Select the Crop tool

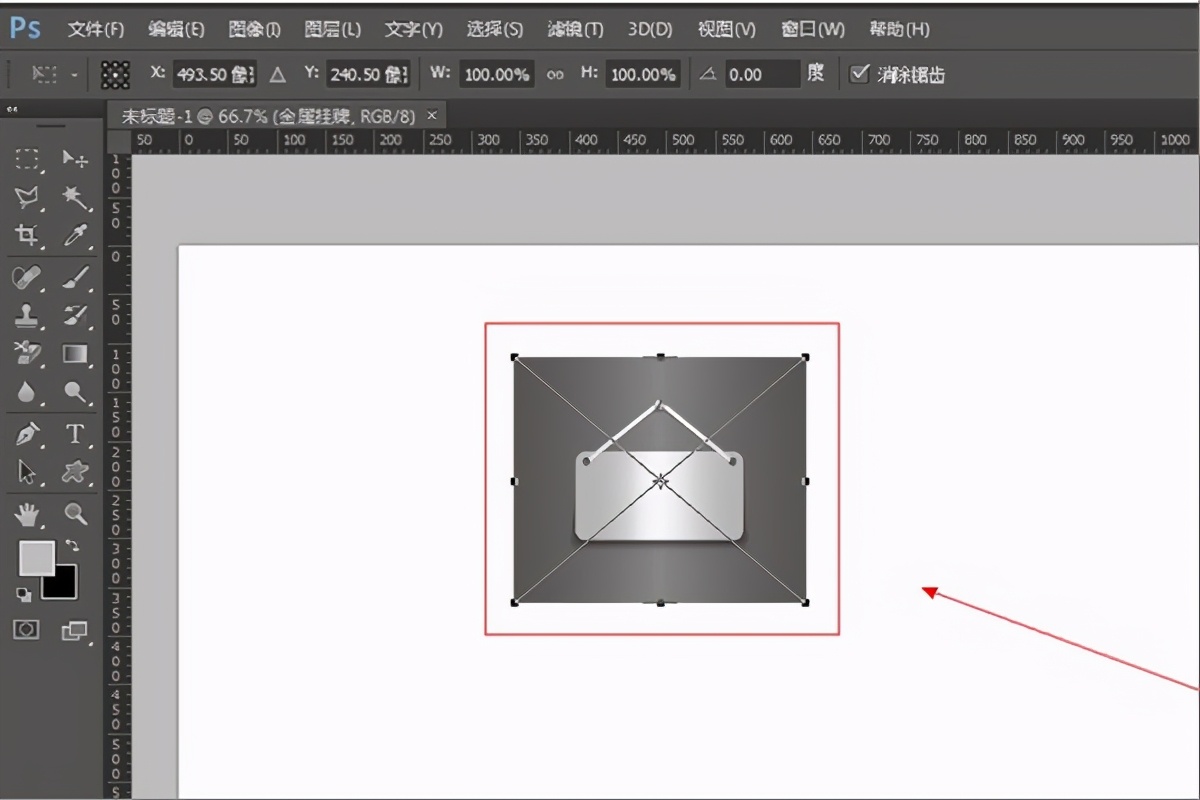coord(27,236)
